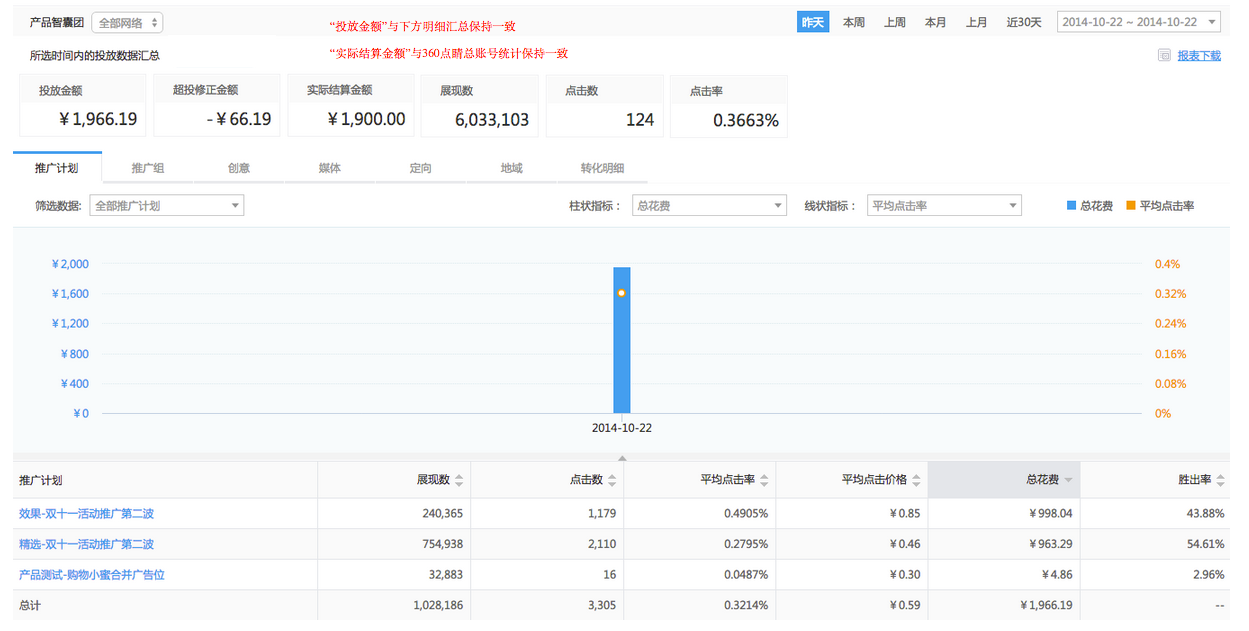
Task: Collapse chart using the small triangle handle
Action: point(622,458)
